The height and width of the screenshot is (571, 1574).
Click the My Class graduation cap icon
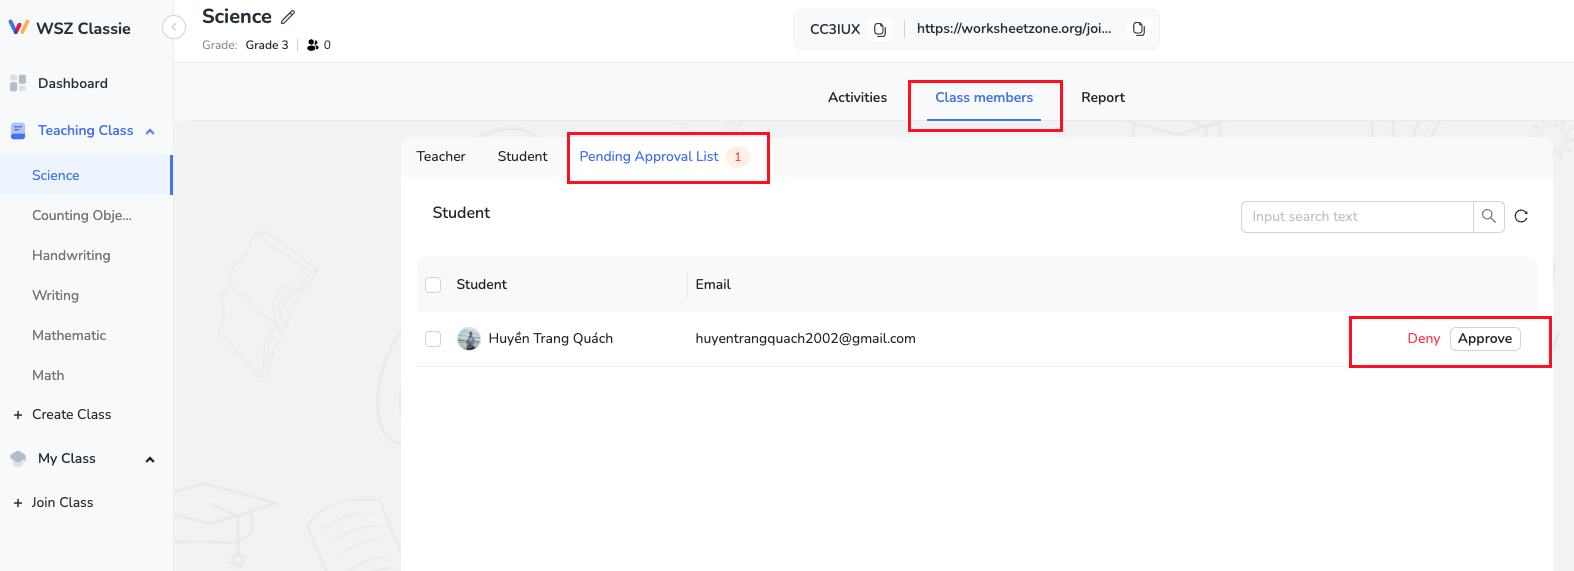18,458
